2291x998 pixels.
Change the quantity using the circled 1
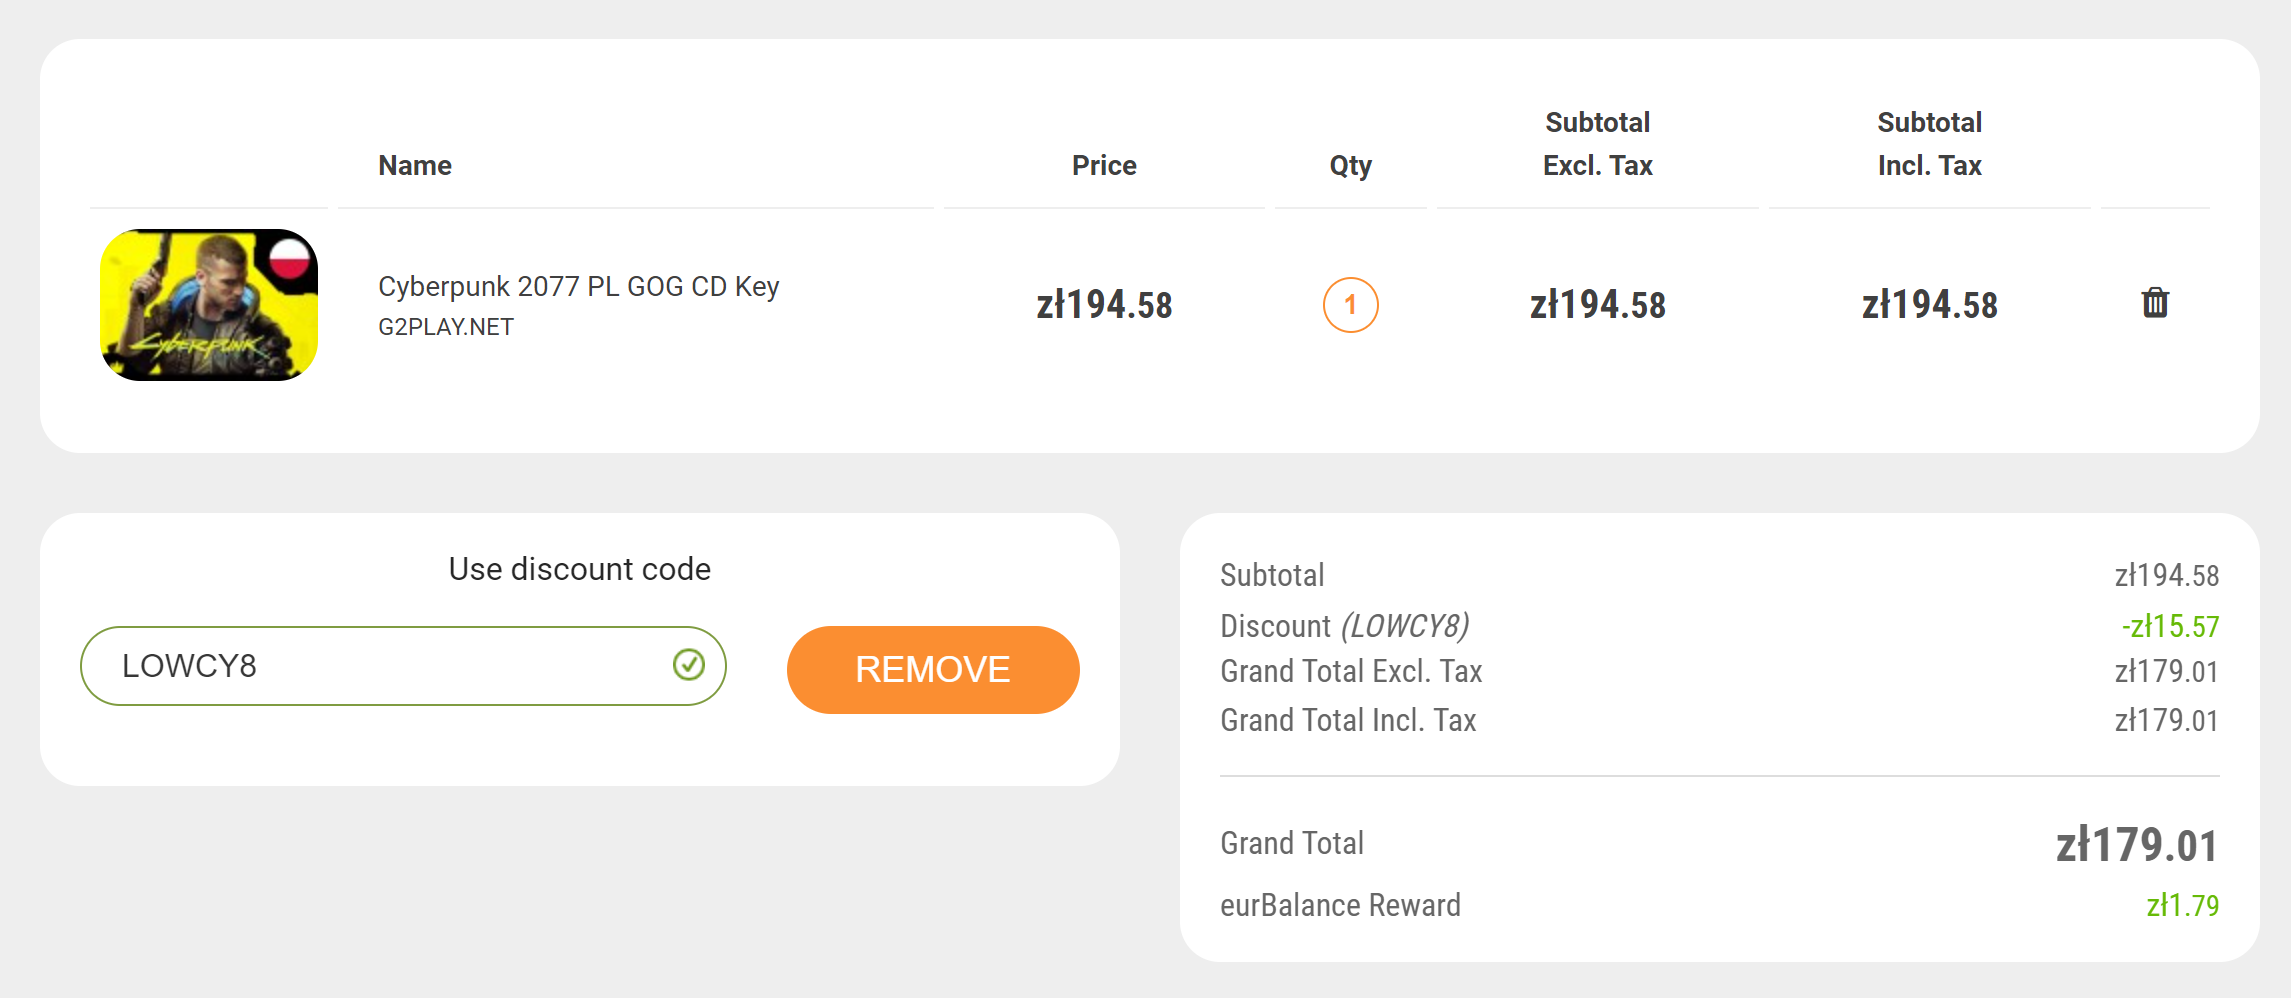[x=1350, y=305]
